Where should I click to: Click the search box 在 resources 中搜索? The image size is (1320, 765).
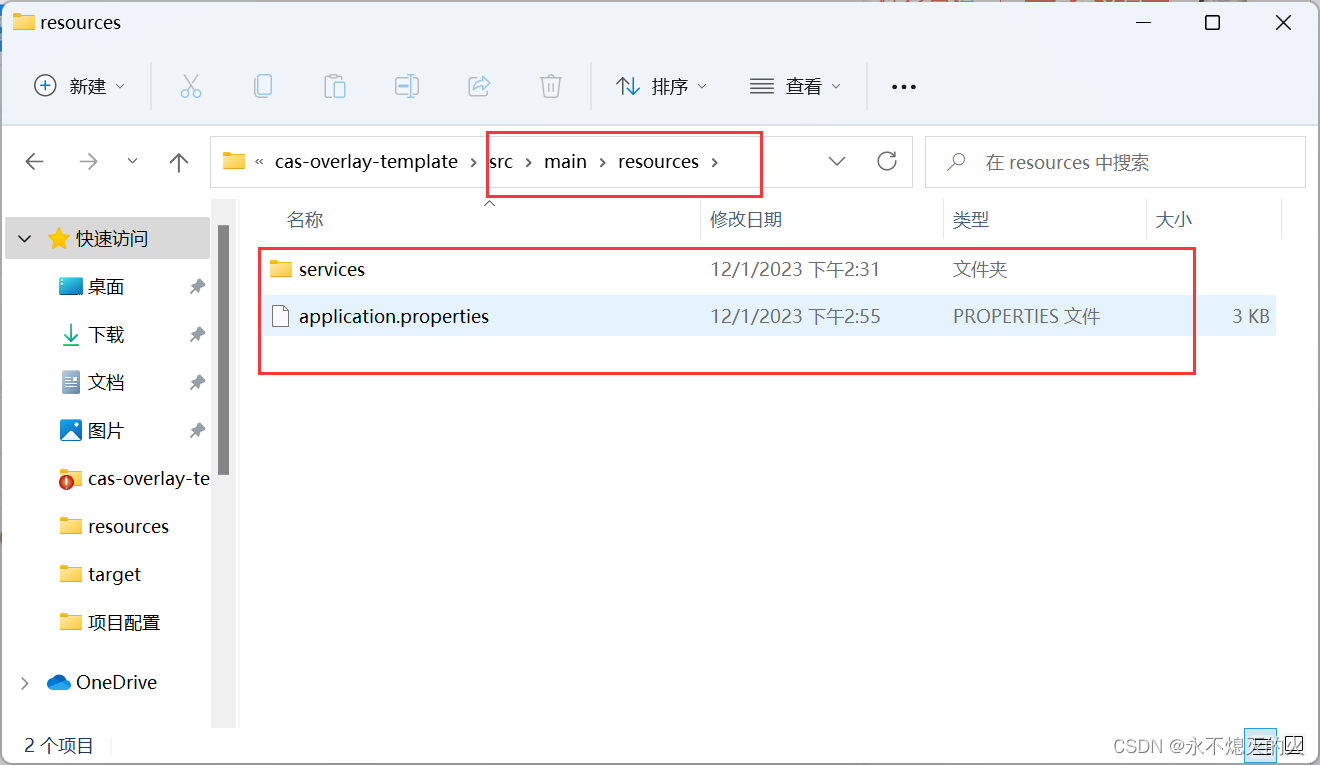coord(1115,162)
